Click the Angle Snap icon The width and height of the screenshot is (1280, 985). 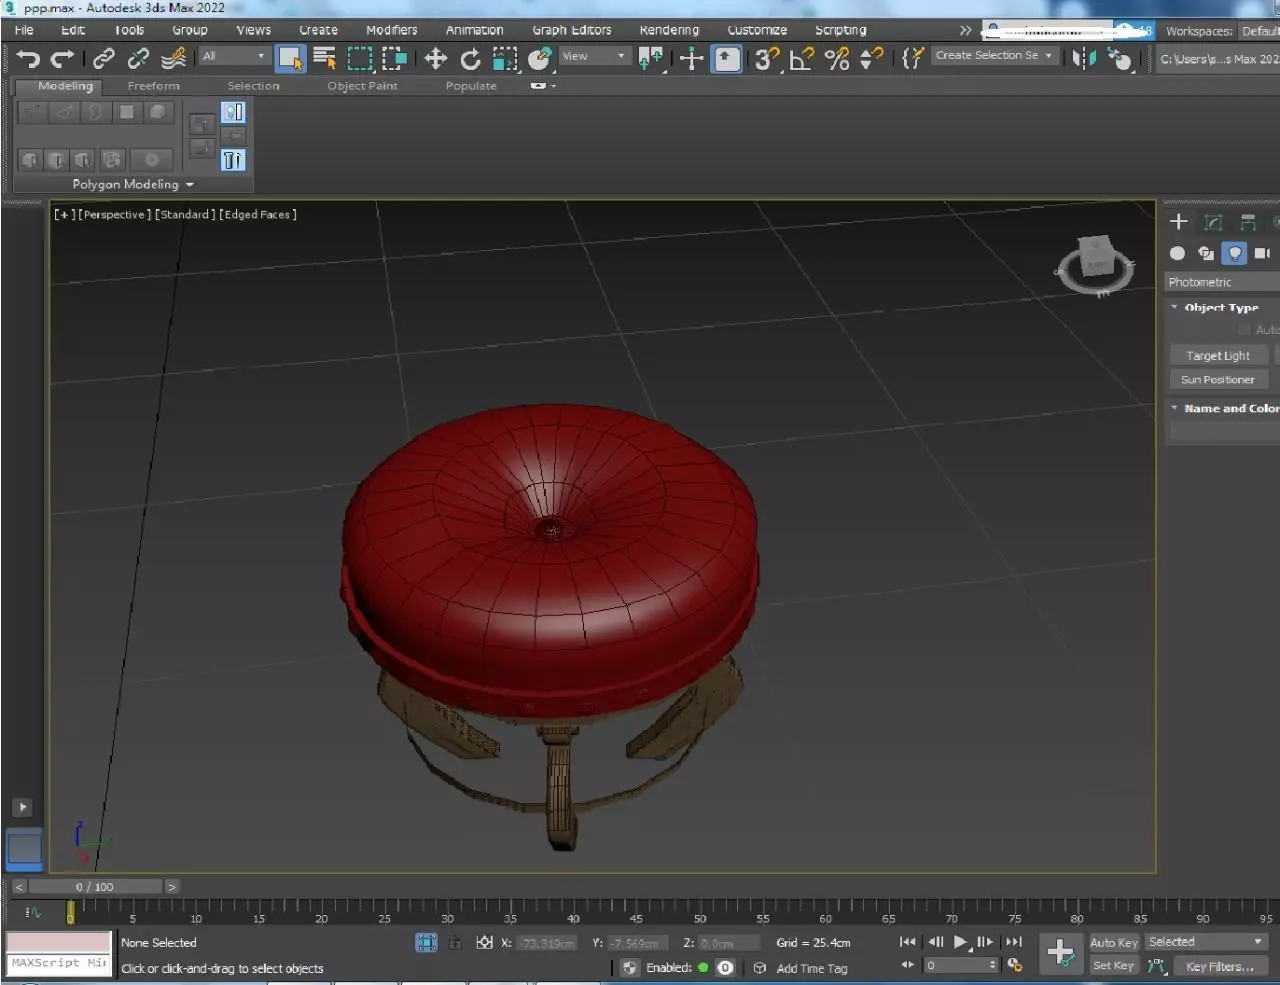(801, 59)
